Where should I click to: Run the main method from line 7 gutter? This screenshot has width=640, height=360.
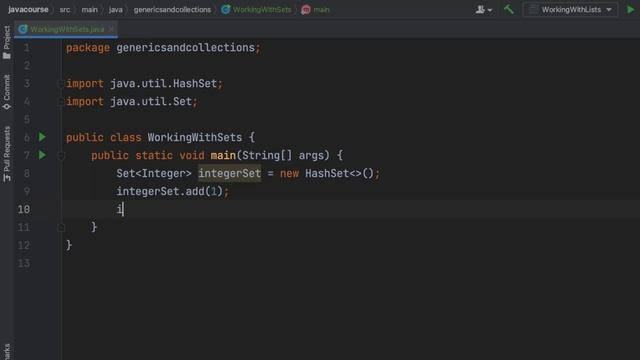[42, 155]
